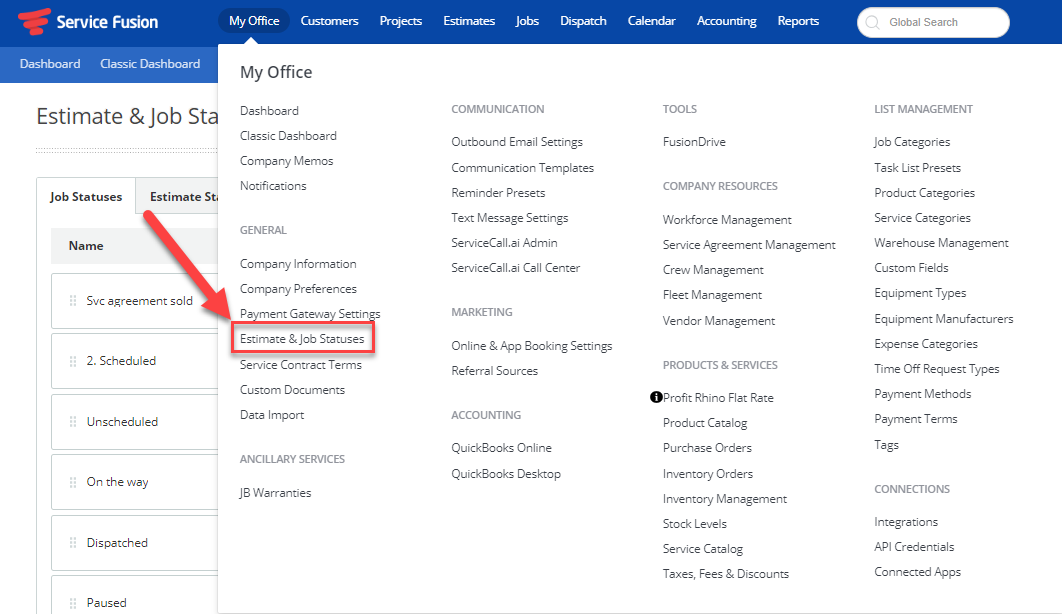Select Dashboard under My Office menu
The height and width of the screenshot is (614, 1062).
tap(269, 110)
